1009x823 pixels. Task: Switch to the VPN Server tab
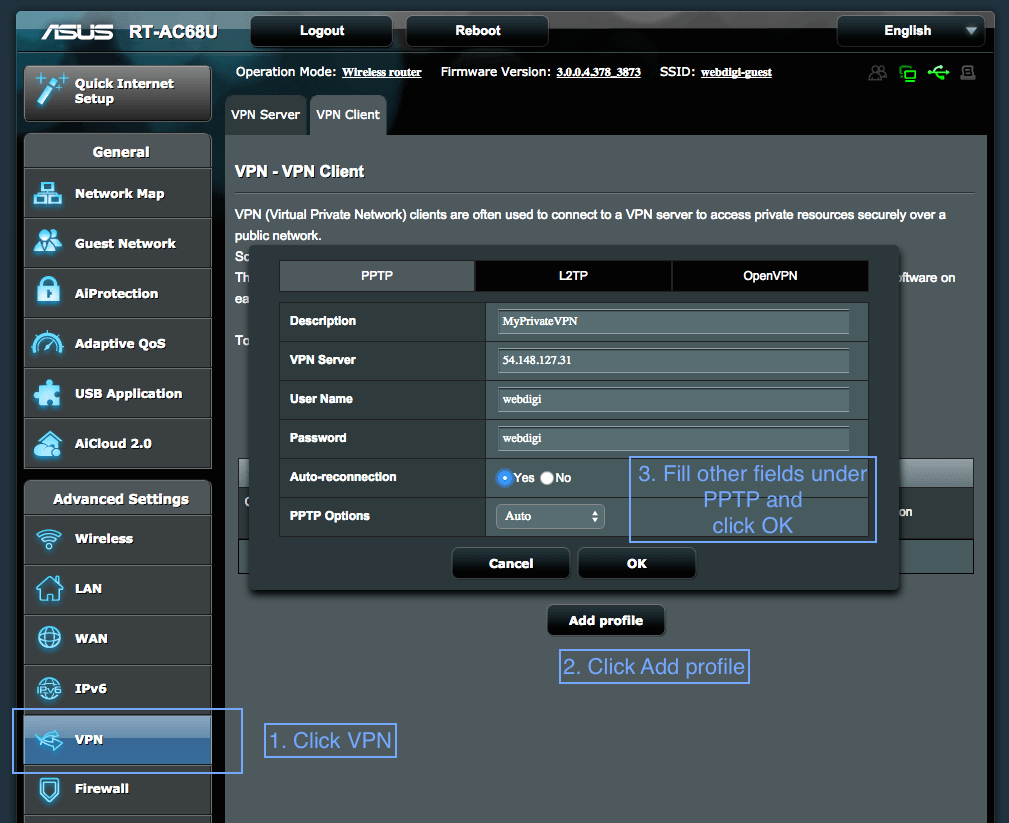point(265,114)
